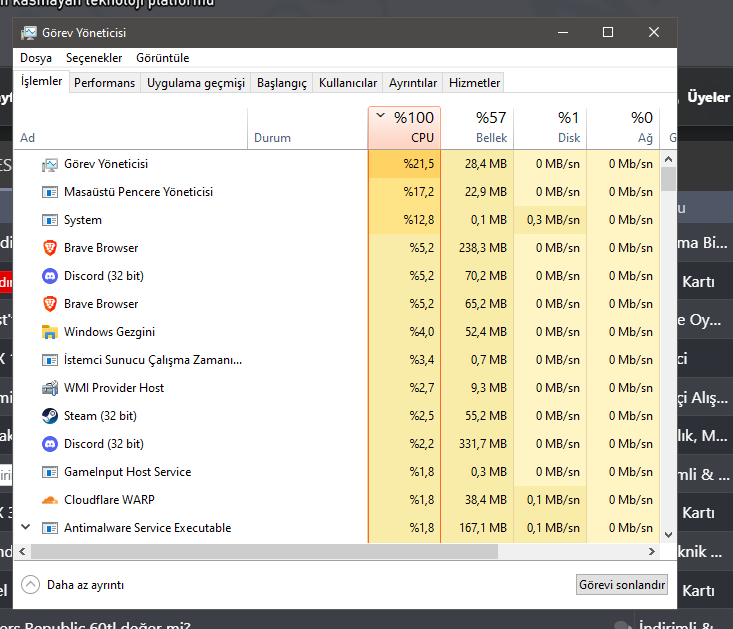Click the horizontal scrollbar thumb
Image resolution: width=733 pixels, height=629 pixels.
coord(265,551)
